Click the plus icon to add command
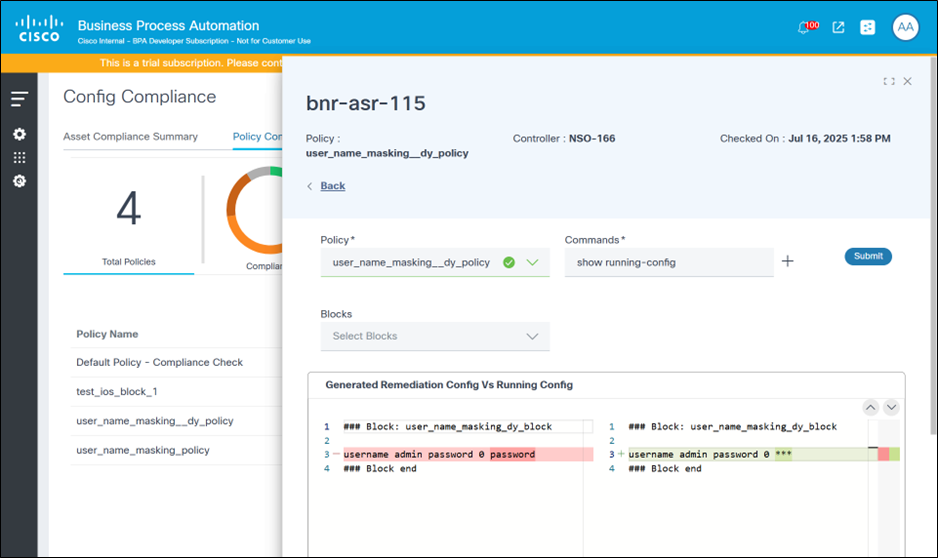 [x=787, y=261]
